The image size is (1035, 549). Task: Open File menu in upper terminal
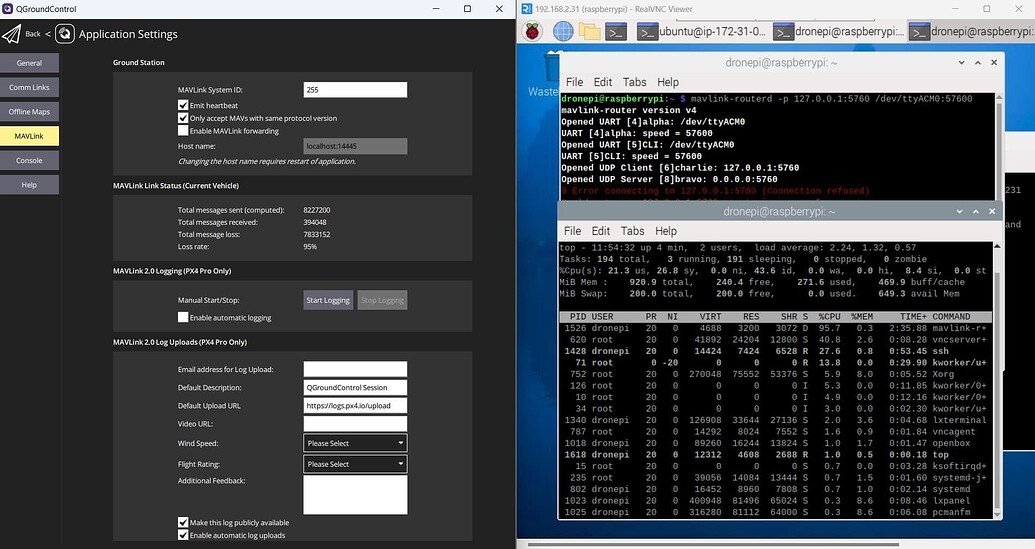pos(574,82)
